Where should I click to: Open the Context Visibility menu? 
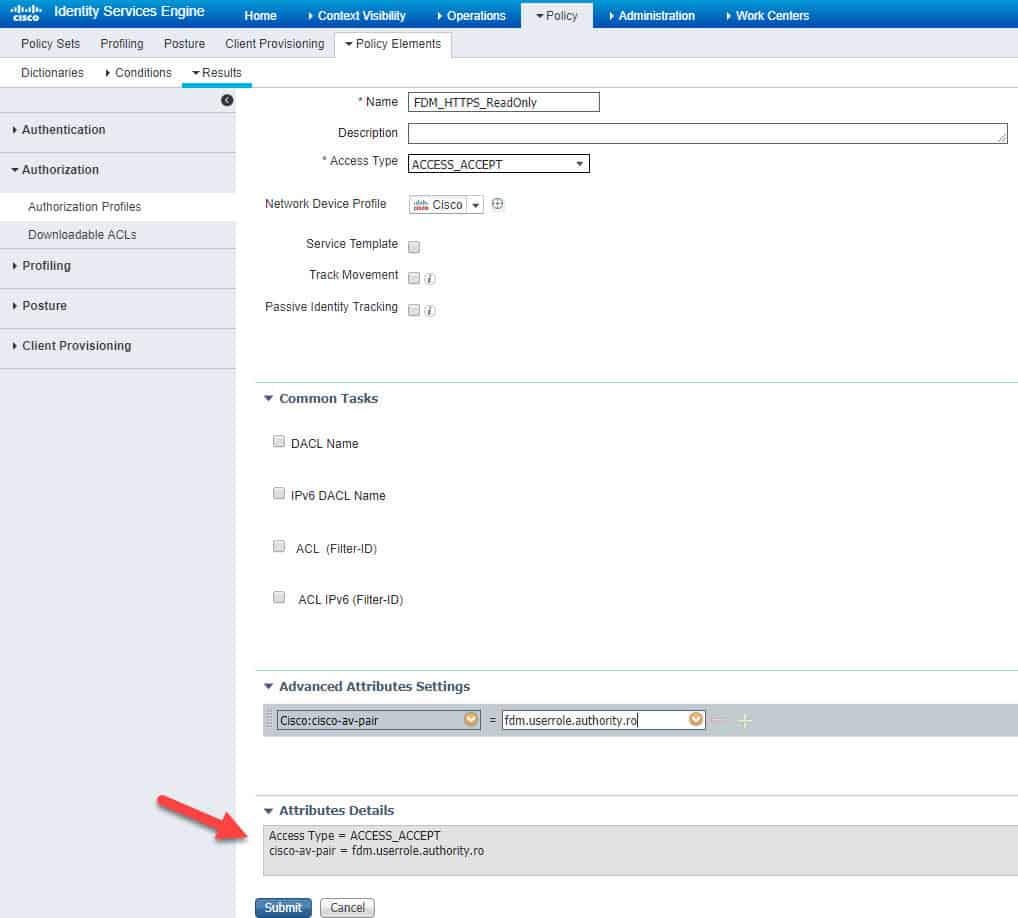coord(356,16)
